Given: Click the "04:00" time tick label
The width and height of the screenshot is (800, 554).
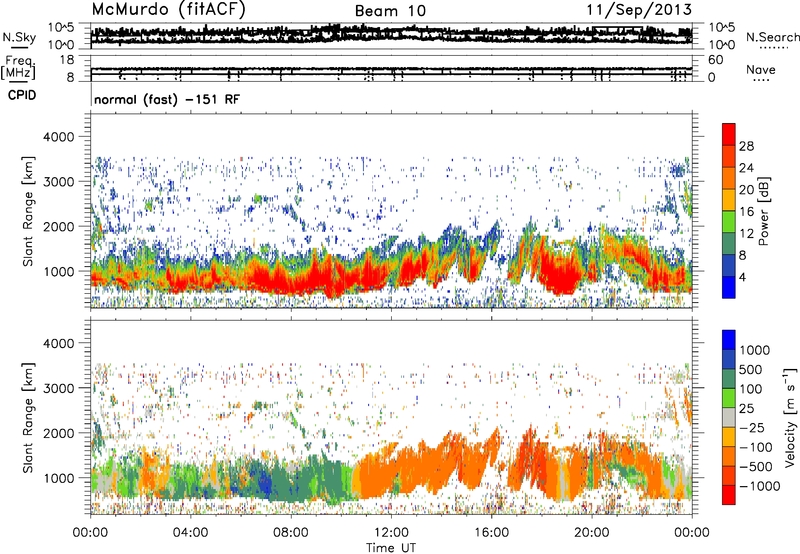Looking at the screenshot, I should (x=191, y=533).
